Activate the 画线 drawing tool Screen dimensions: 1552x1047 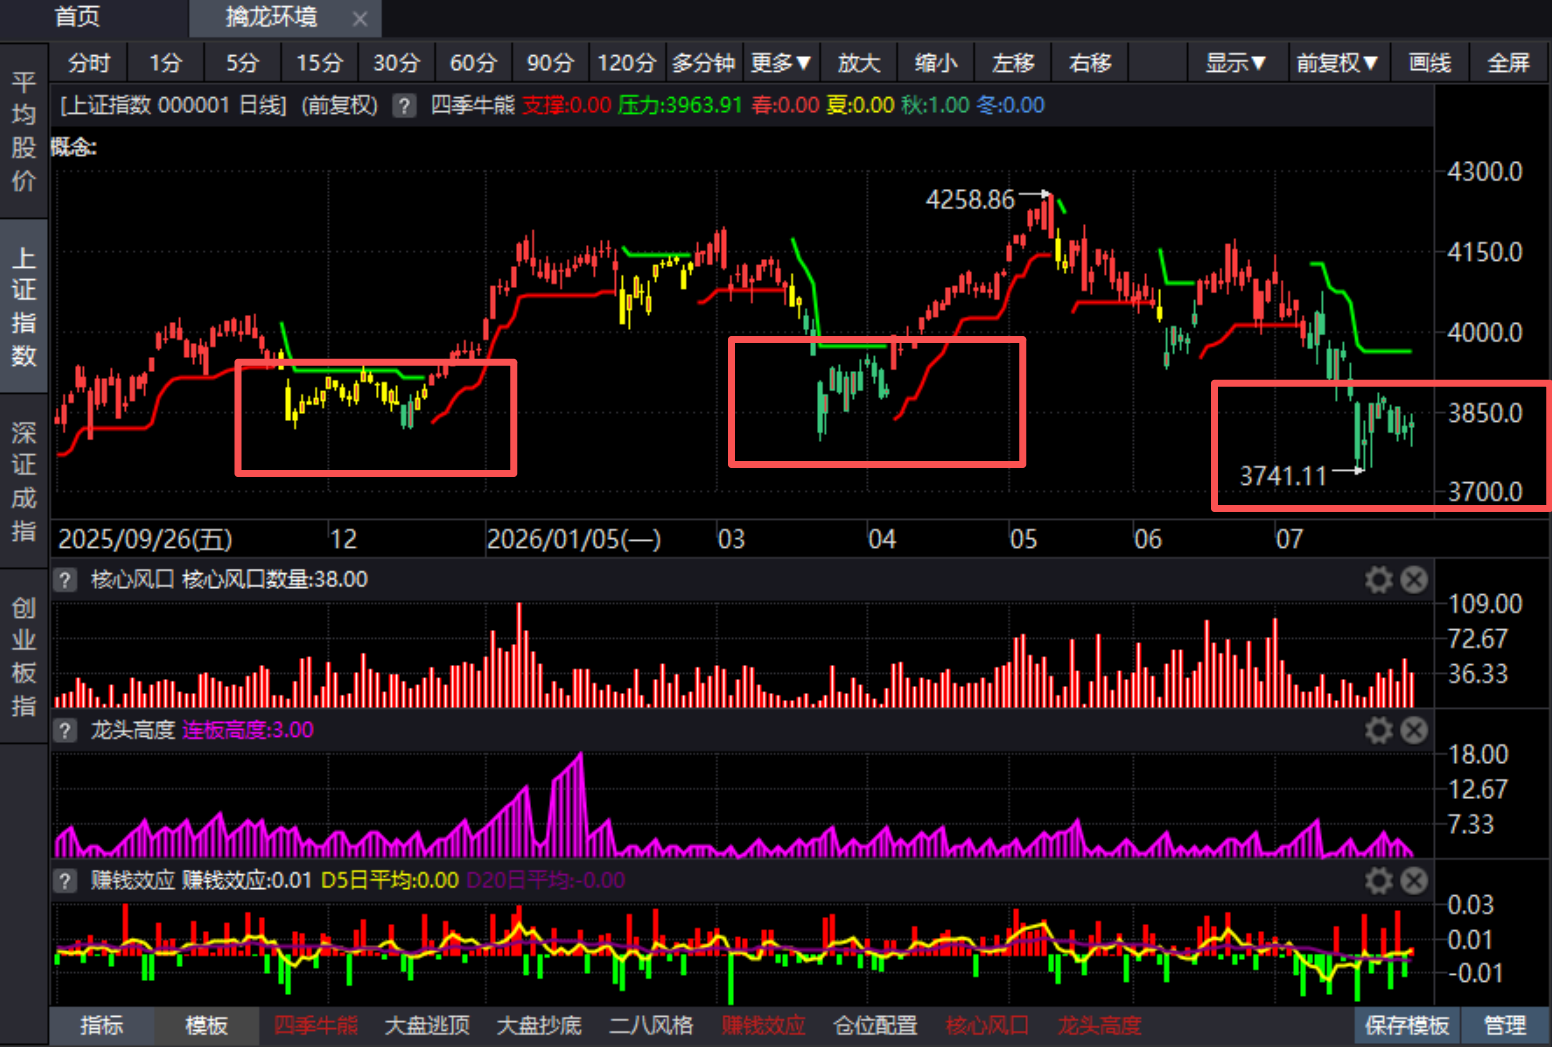pos(1430,63)
